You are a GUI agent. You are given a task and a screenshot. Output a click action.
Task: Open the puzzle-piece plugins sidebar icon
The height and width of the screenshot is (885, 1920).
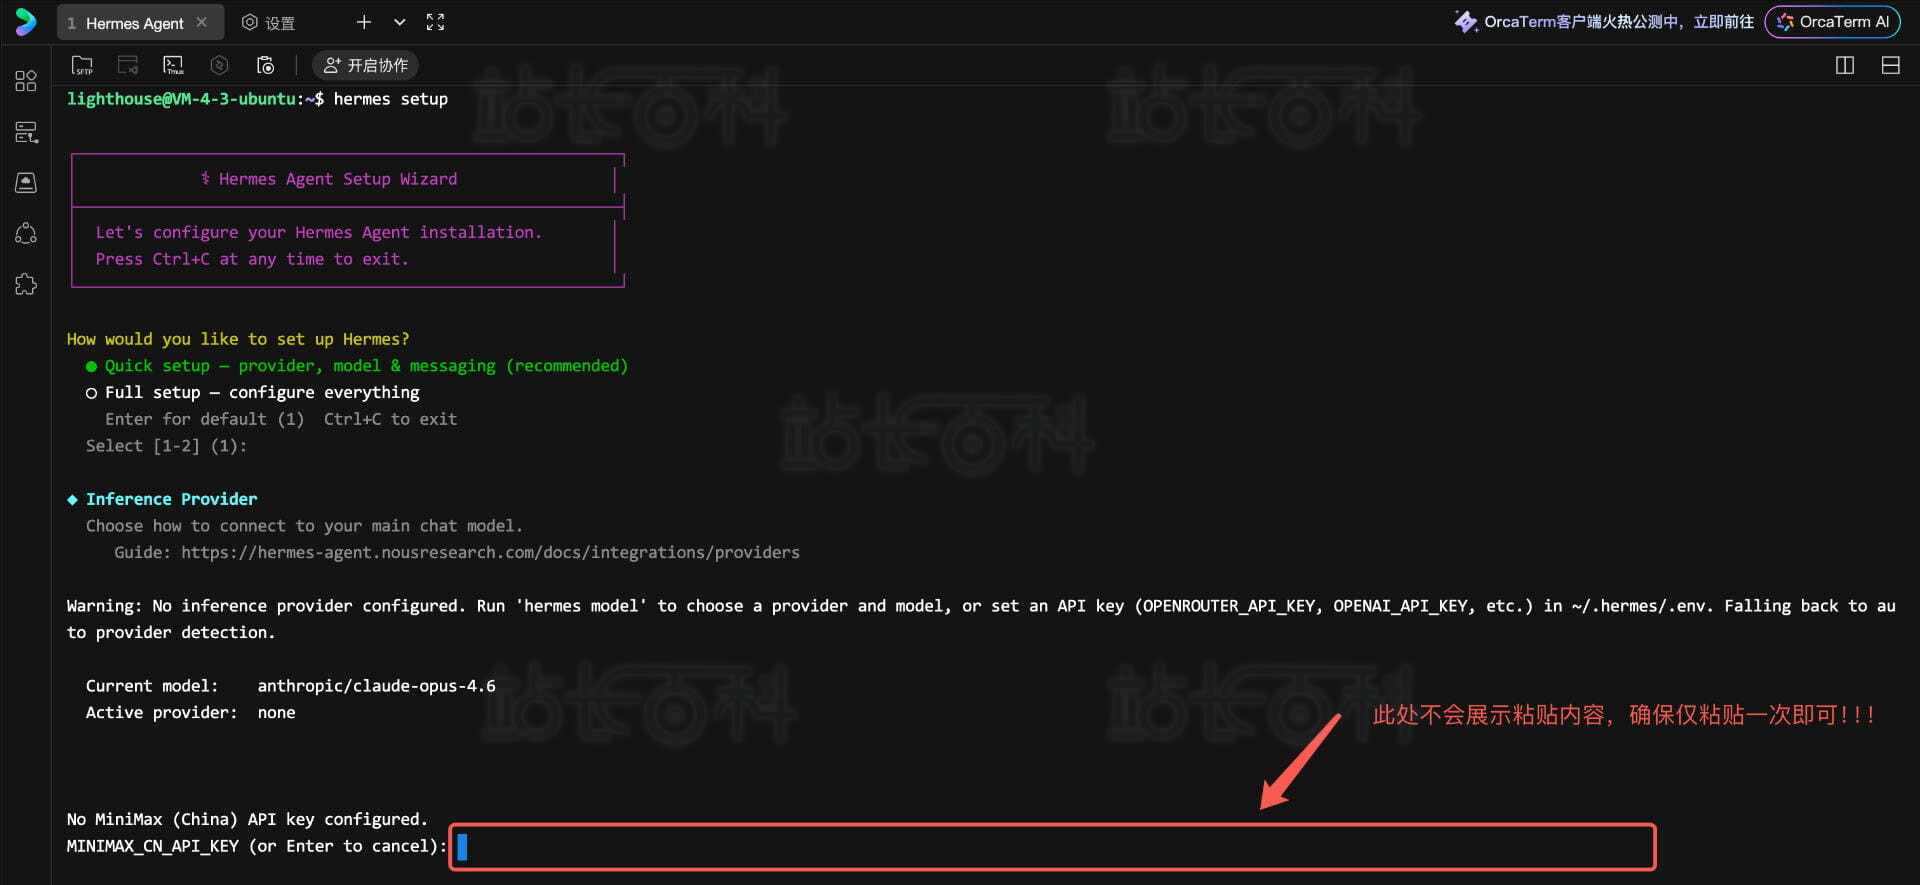coord(26,285)
